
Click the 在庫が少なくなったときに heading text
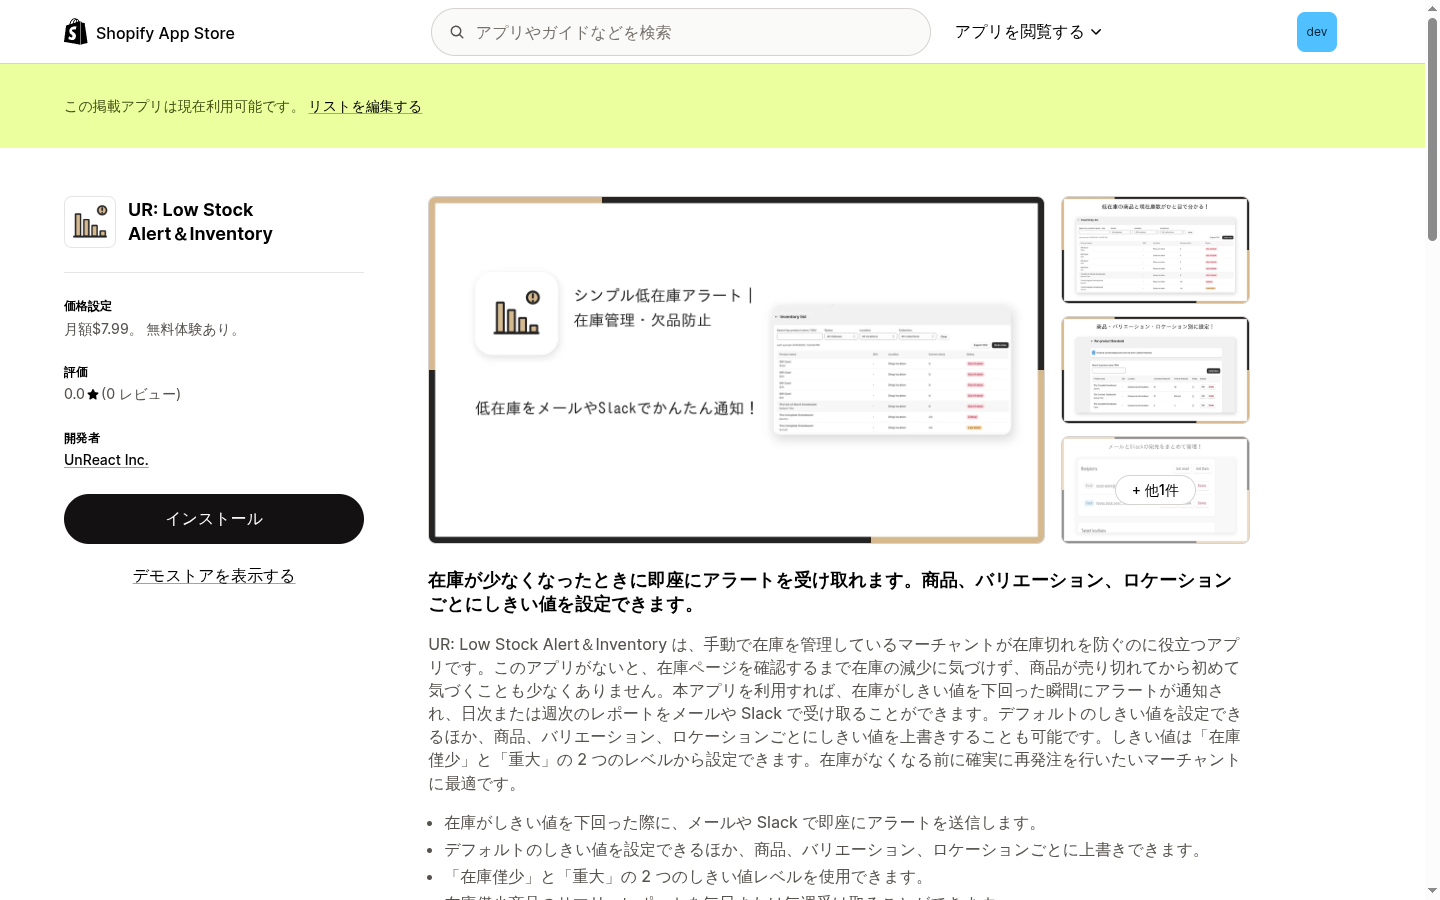[x=830, y=592]
